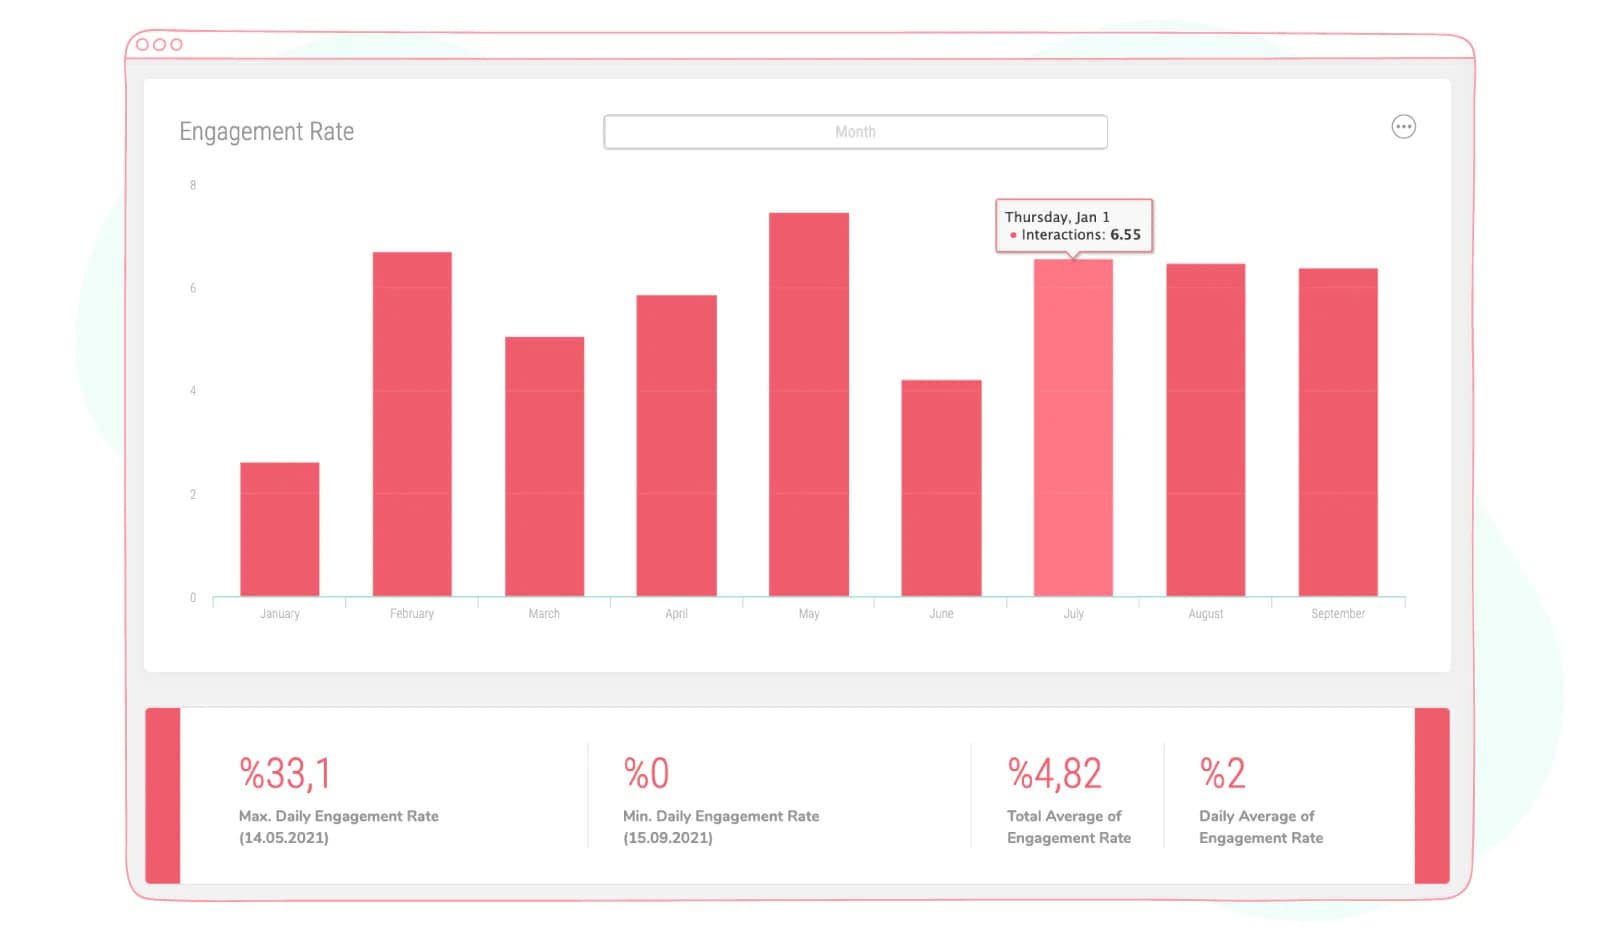Click the %33,1 max engagement value
Viewport: 1600px width, 930px height.
coord(285,773)
